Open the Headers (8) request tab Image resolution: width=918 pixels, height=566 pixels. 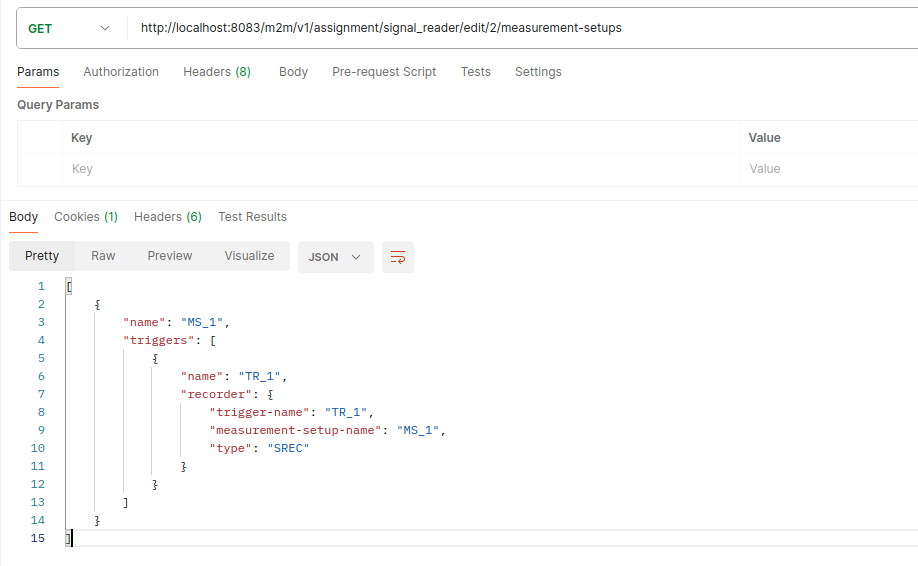tap(217, 72)
